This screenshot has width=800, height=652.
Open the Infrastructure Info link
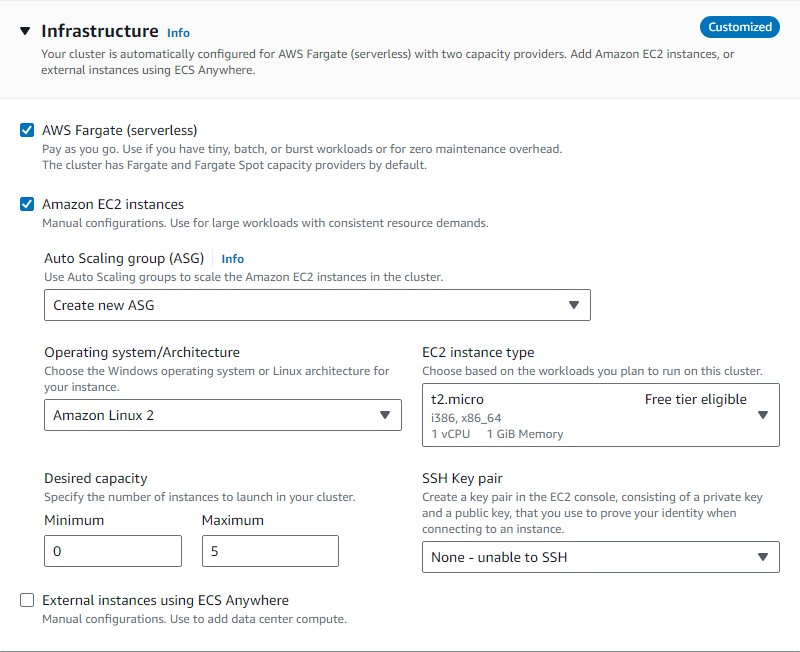177,32
